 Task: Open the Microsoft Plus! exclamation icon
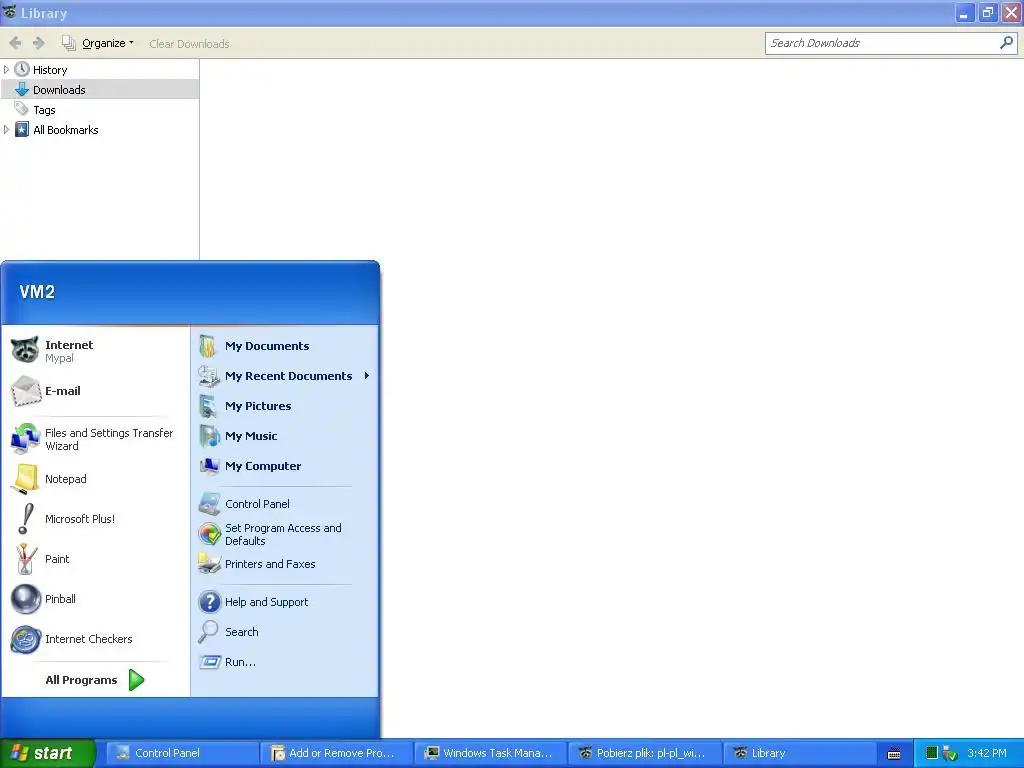click(25, 519)
